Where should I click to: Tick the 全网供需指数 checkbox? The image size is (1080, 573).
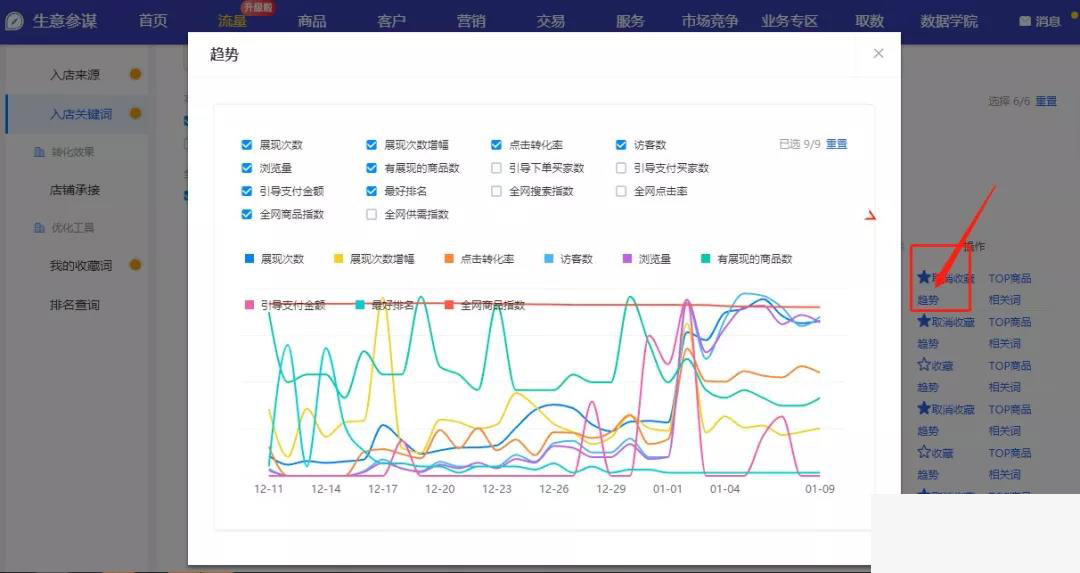point(372,214)
